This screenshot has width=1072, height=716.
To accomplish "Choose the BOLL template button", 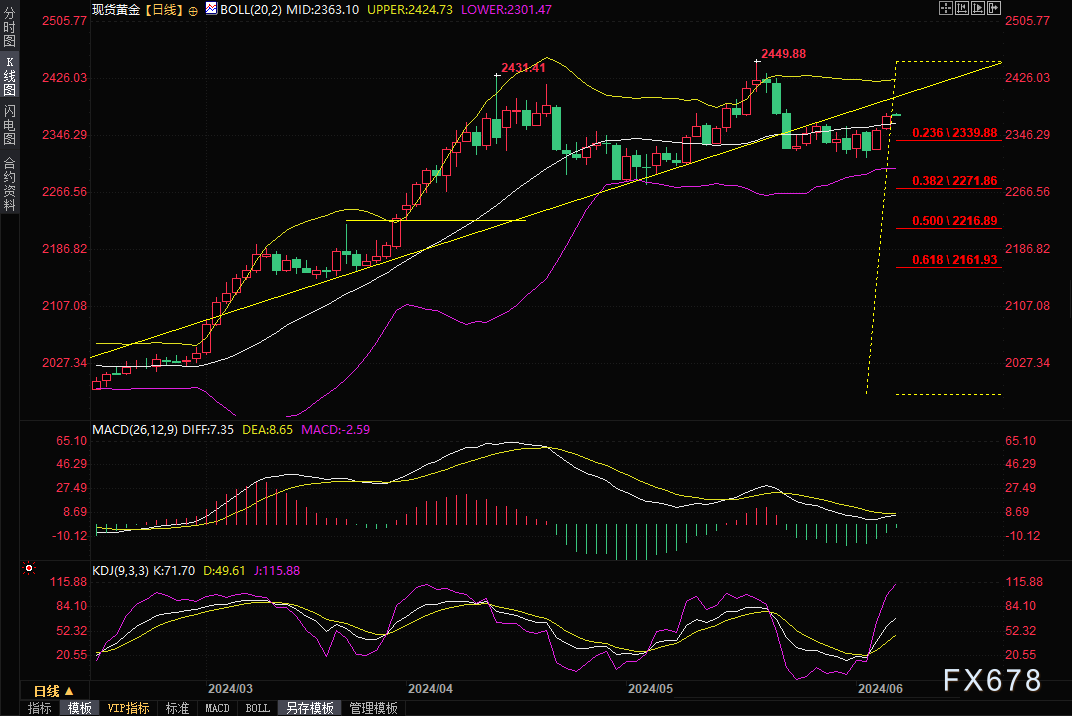I will point(257,708).
